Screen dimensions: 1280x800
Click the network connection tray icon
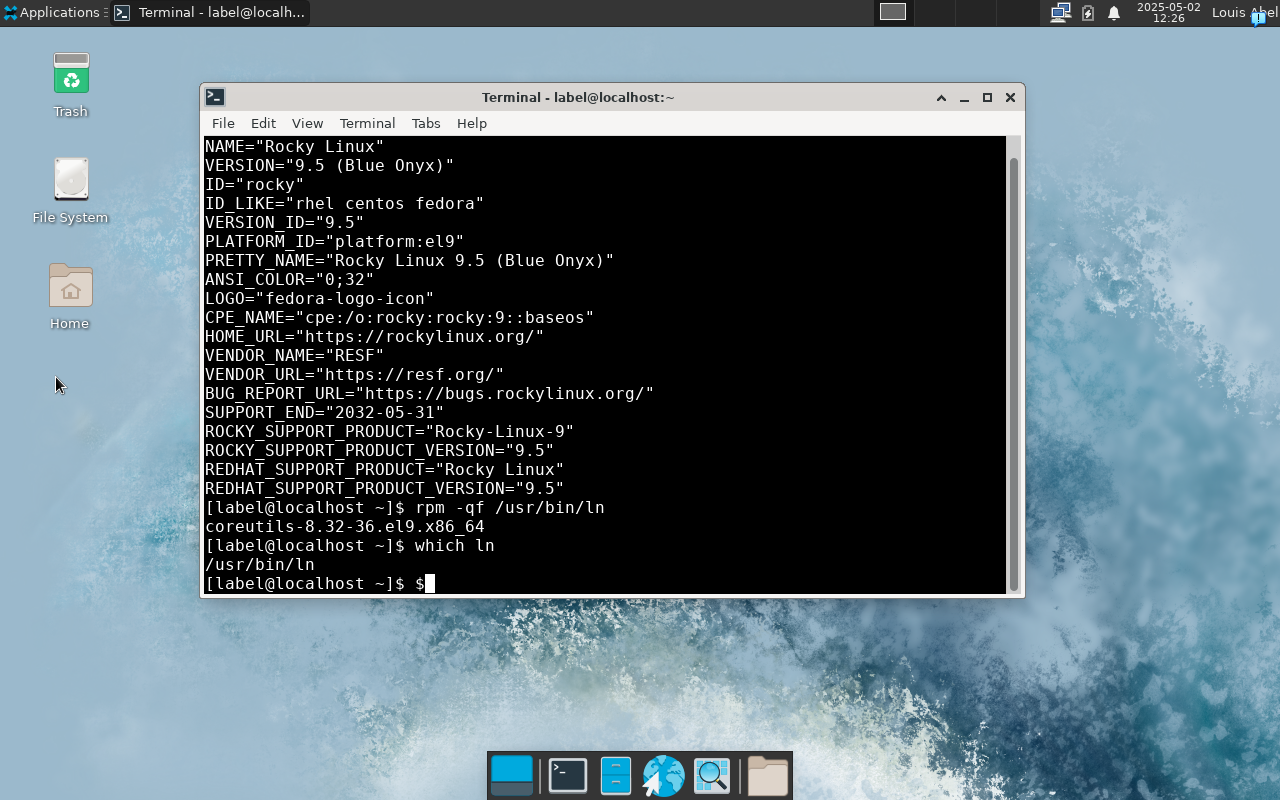pos(1061,13)
